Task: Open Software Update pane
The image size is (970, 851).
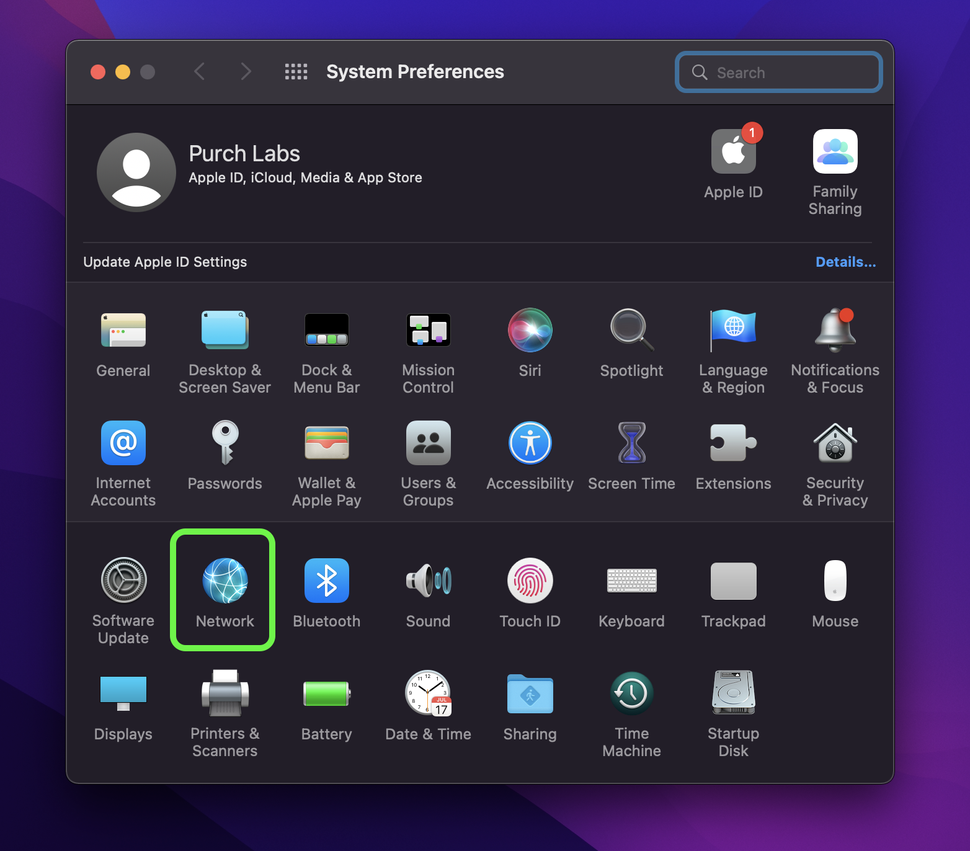Action: coord(123,602)
